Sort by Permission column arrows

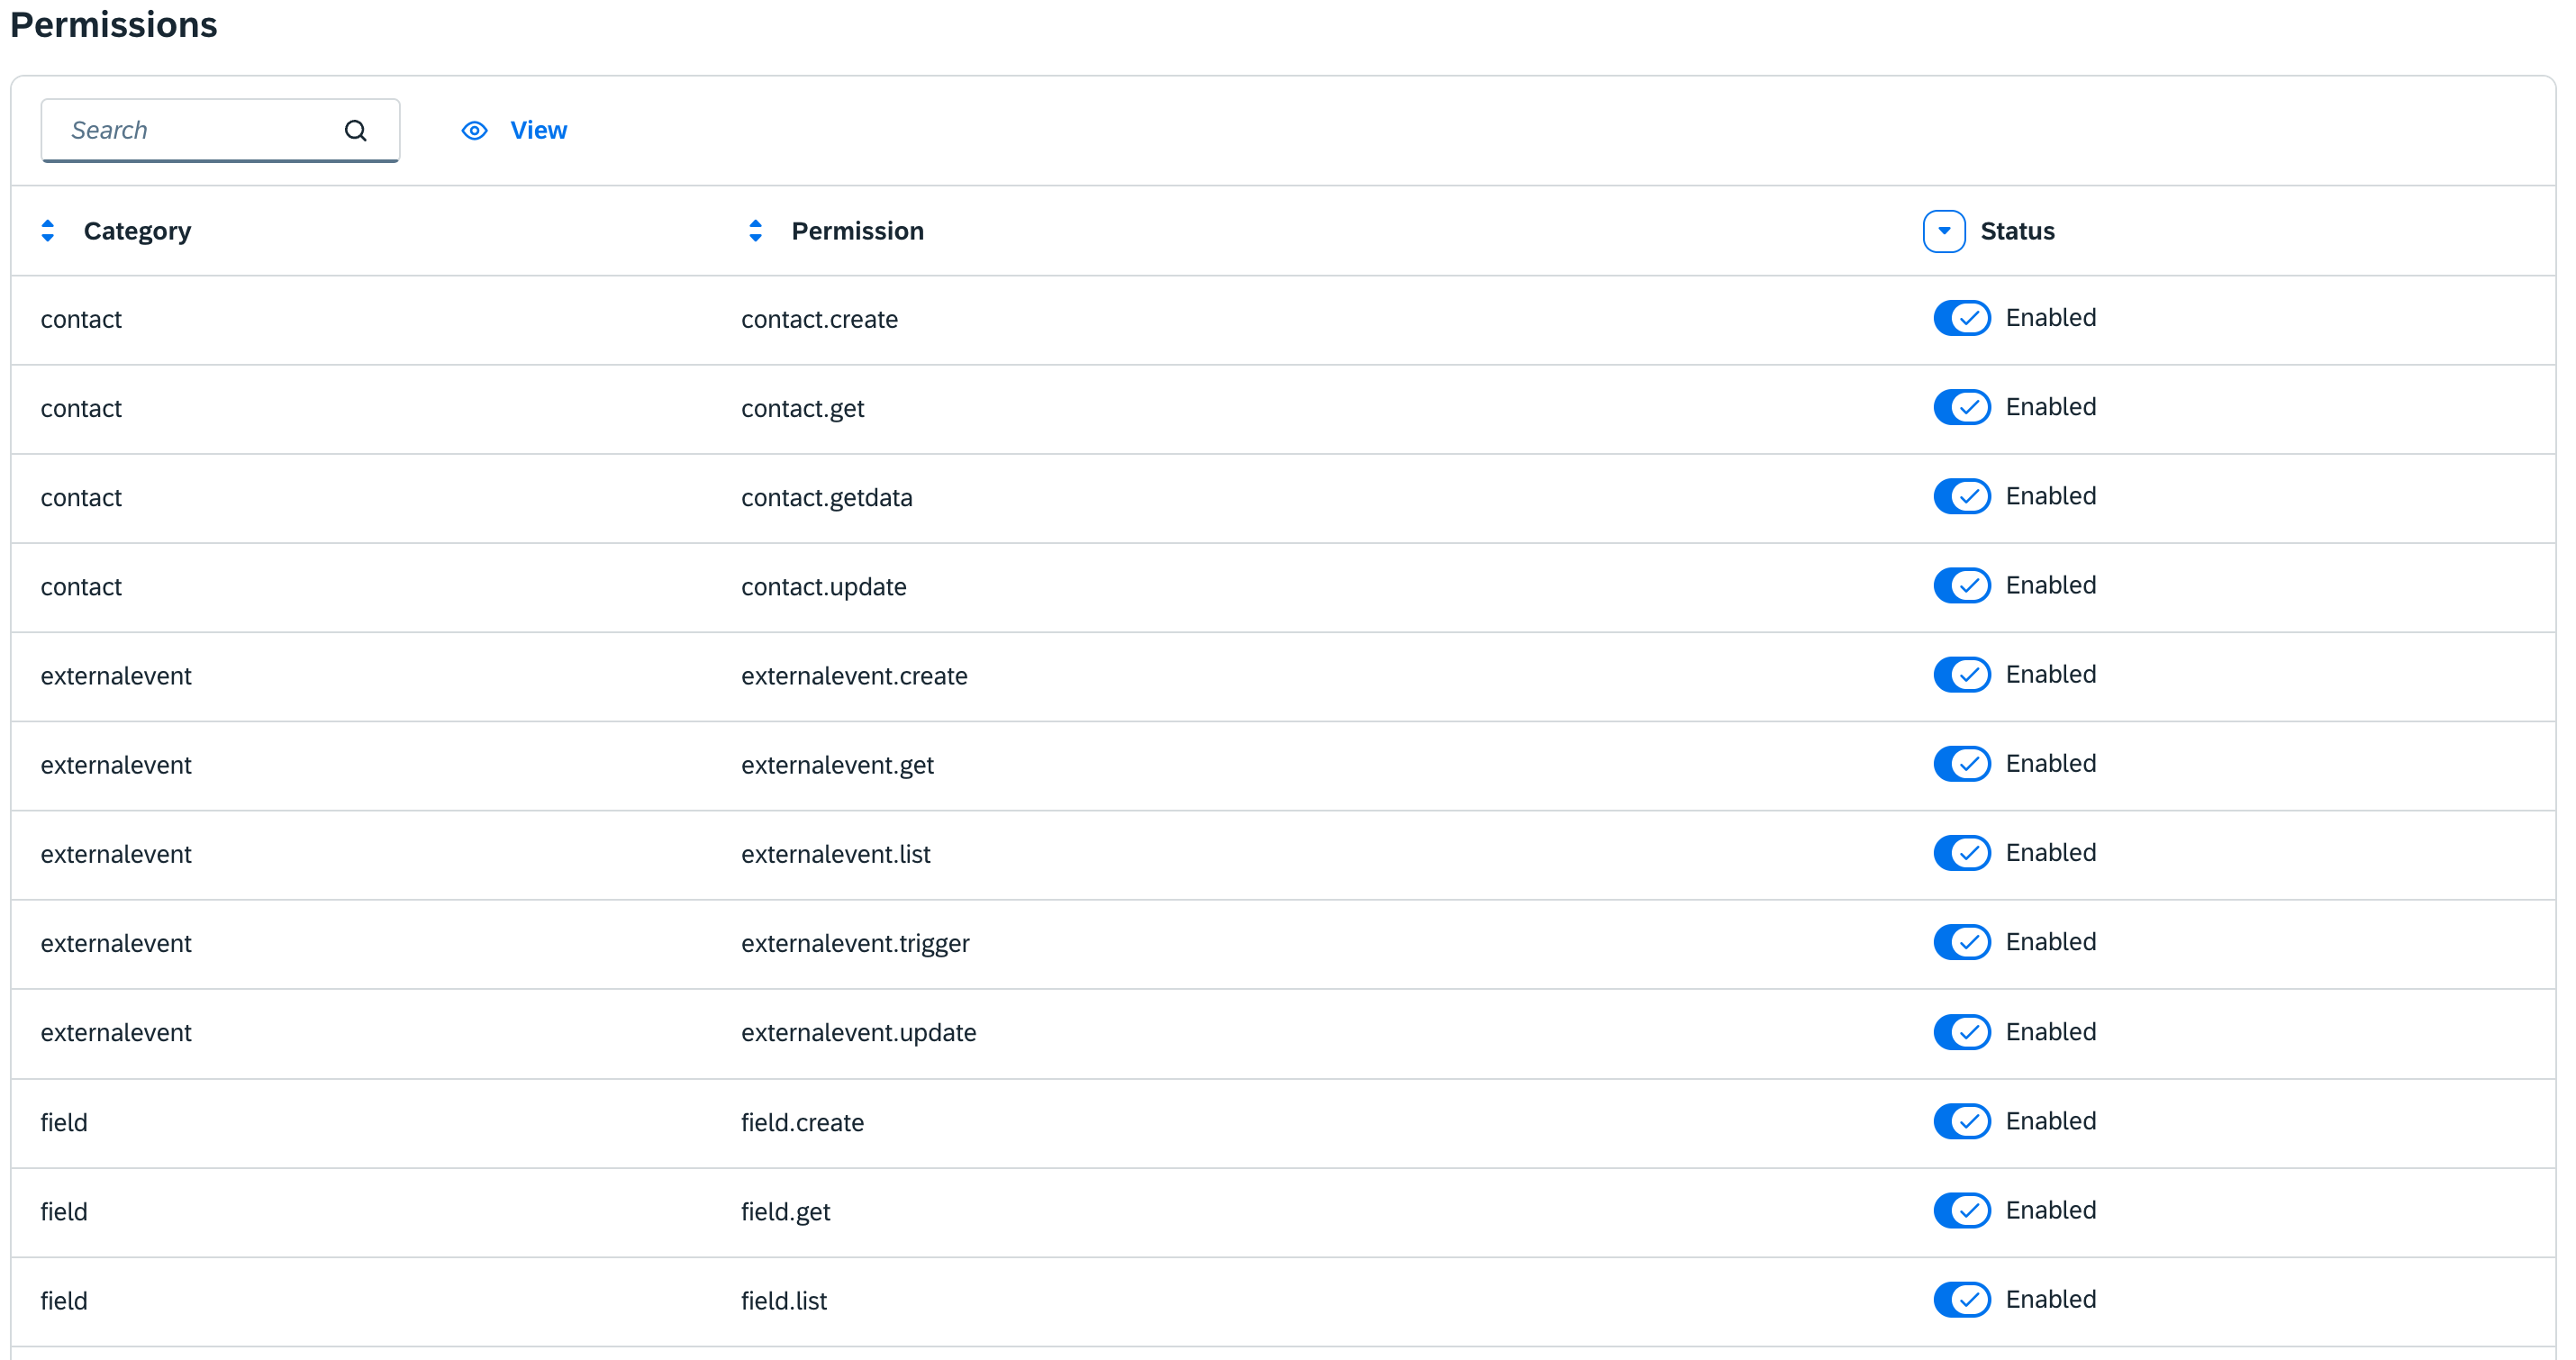coord(755,231)
